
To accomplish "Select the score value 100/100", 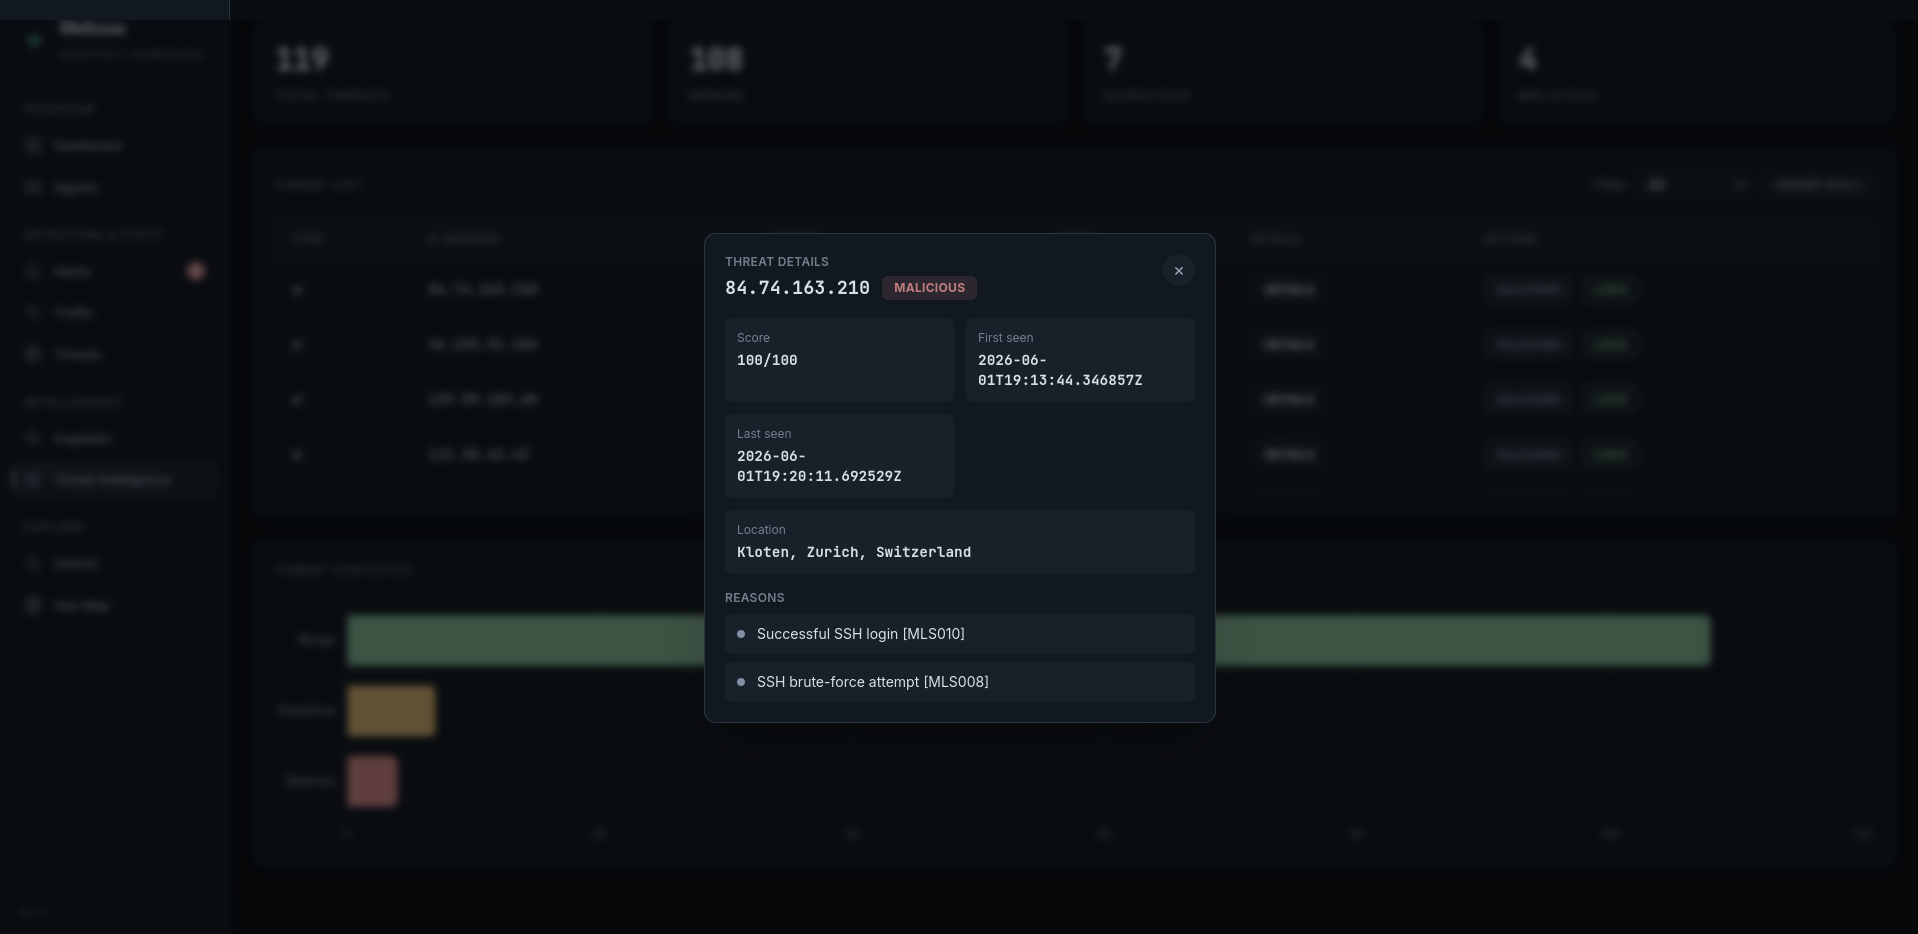I will tap(767, 360).
